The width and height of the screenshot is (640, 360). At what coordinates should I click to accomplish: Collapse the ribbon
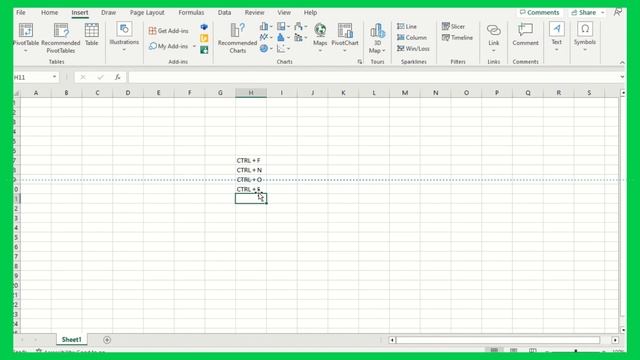point(622,62)
